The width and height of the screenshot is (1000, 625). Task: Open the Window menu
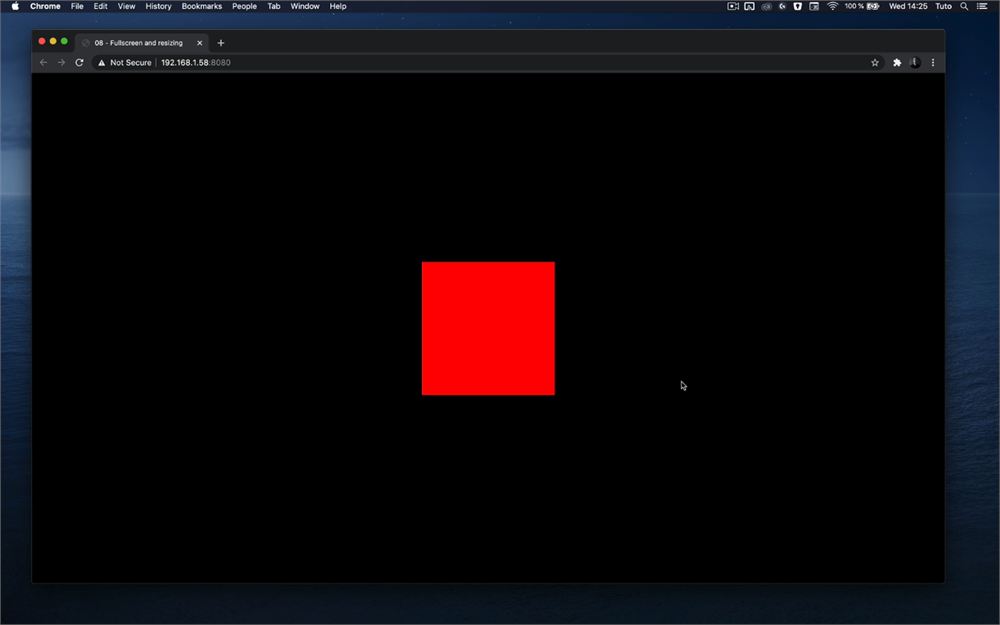click(x=305, y=6)
